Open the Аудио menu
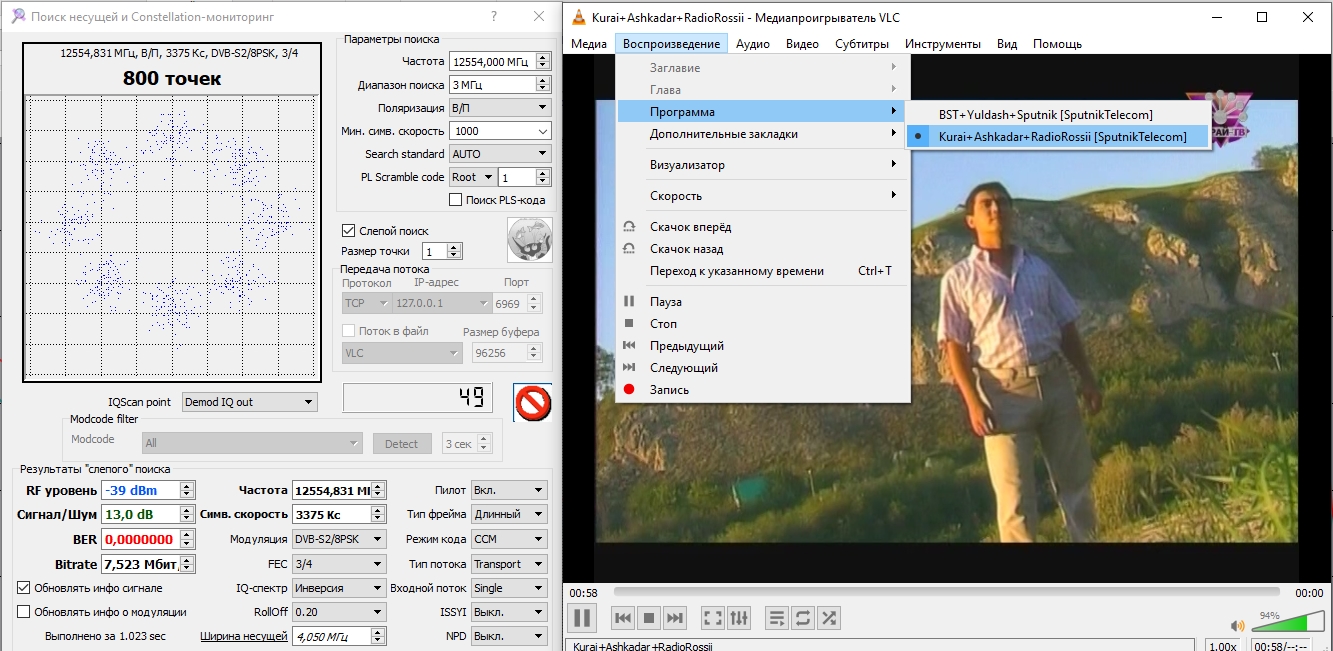The width and height of the screenshot is (1333, 651). click(x=753, y=44)
